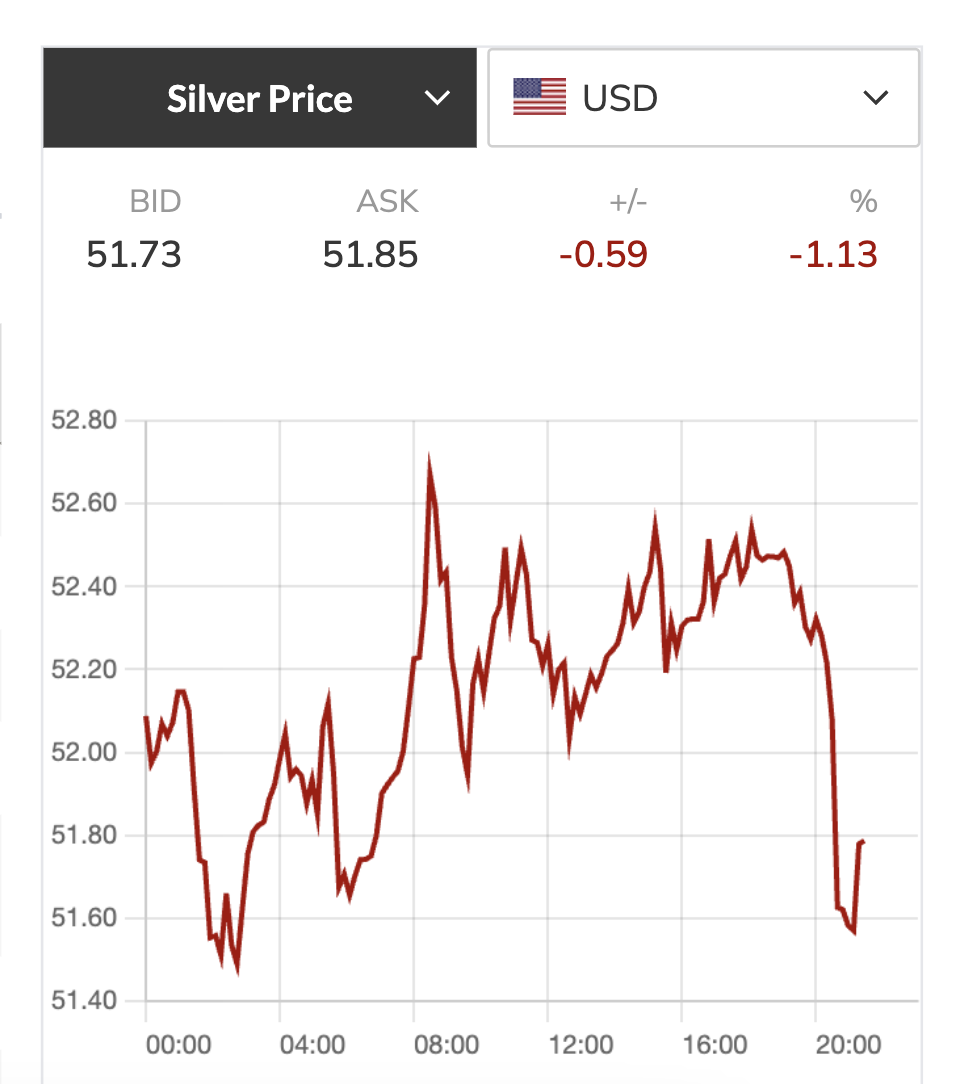Click the US flag icon
The width and height of the screenshot is (968, 1084).
539,98
